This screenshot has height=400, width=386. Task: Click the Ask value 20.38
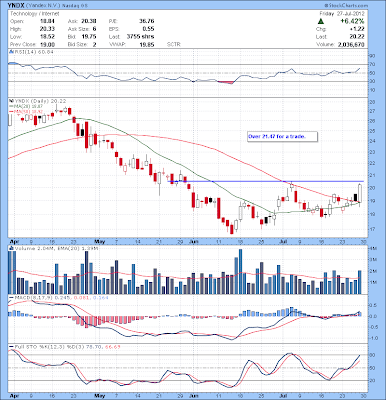(89, 21)
